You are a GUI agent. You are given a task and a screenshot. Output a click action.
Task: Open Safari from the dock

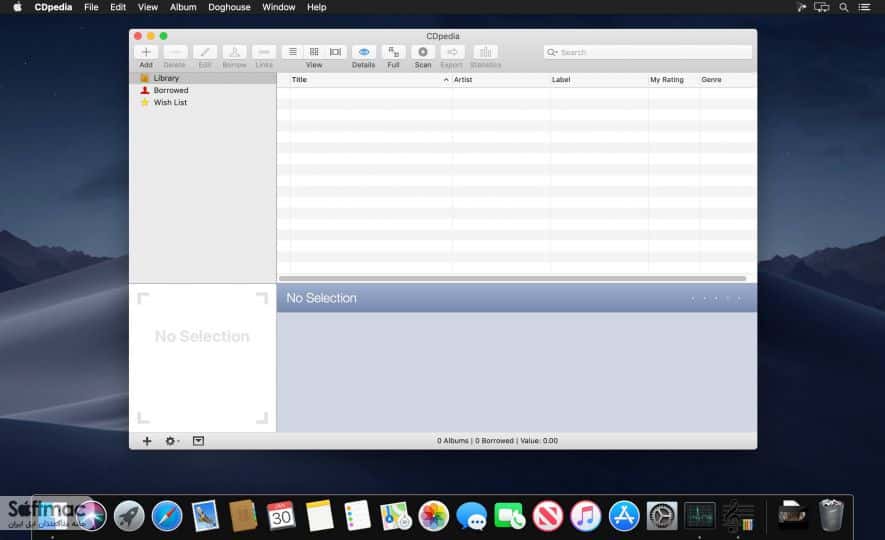point(167,516)
